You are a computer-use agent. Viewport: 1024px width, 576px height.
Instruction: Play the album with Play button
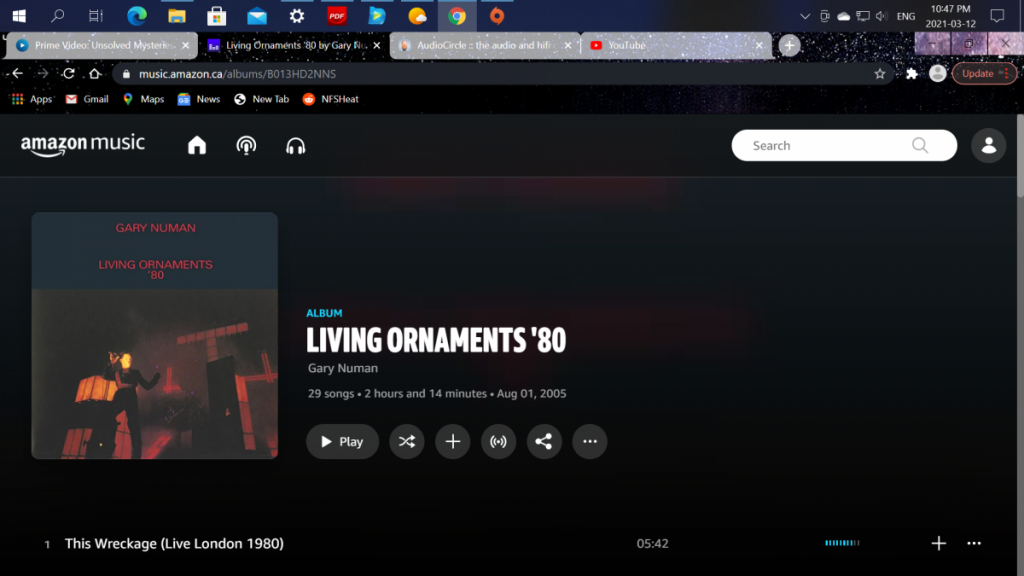[342, 441]
